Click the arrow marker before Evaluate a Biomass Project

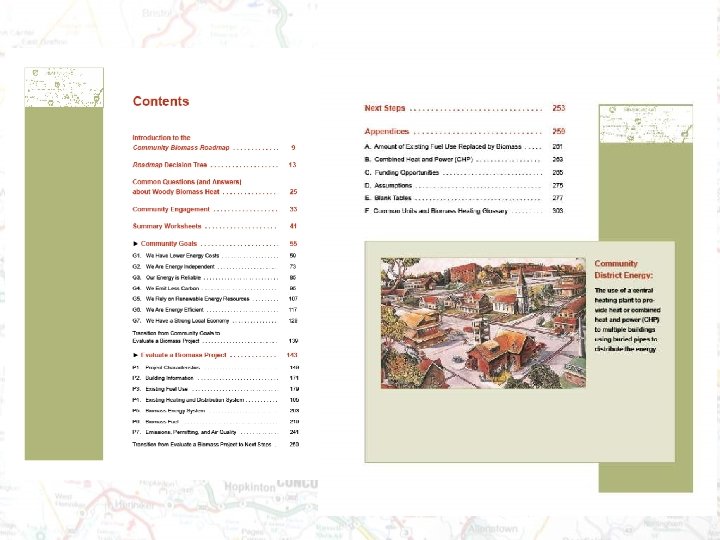135,355
